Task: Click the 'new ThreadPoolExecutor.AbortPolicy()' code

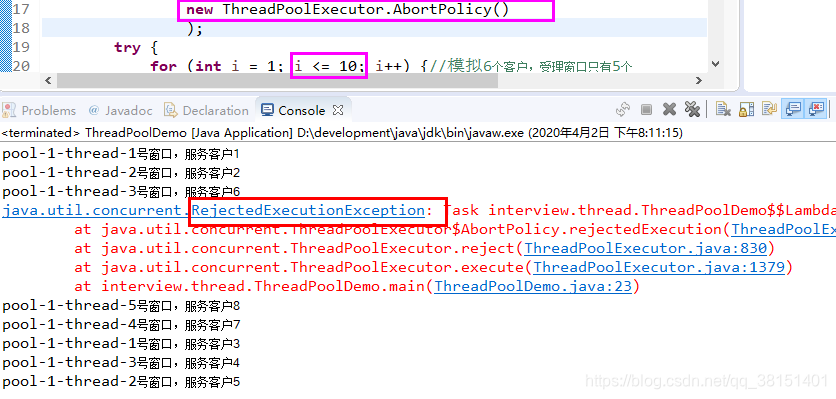Action: [348, 9]
